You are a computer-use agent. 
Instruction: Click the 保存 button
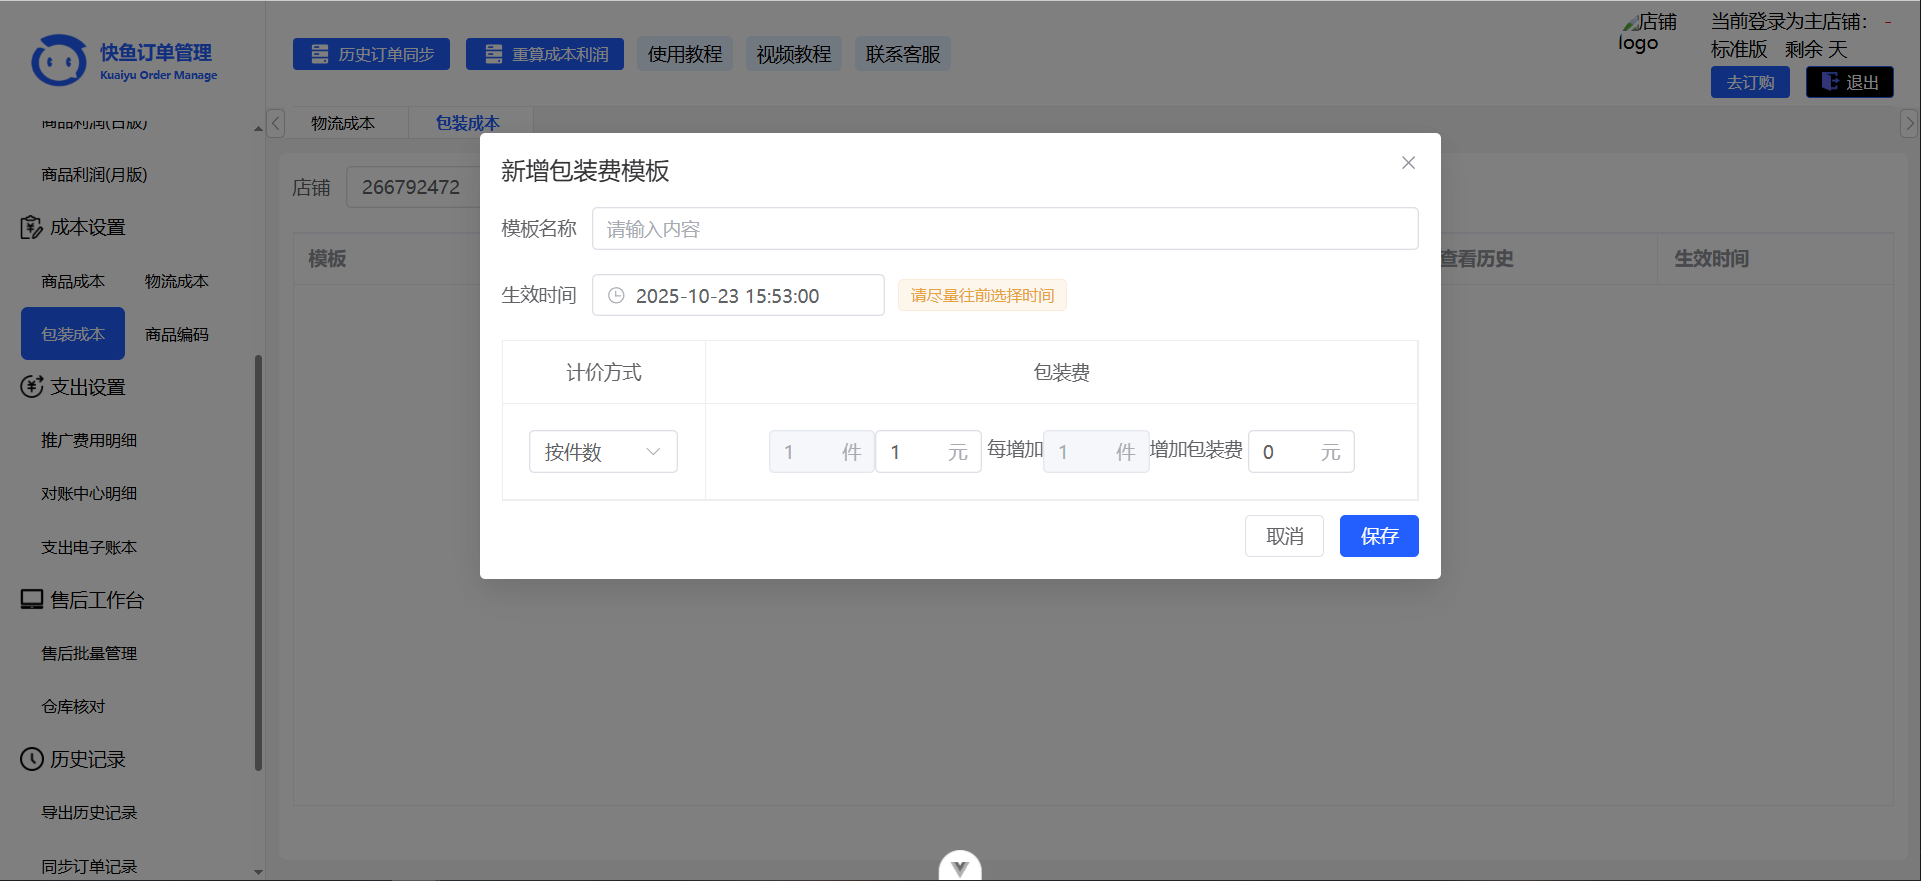[1378, 537]
